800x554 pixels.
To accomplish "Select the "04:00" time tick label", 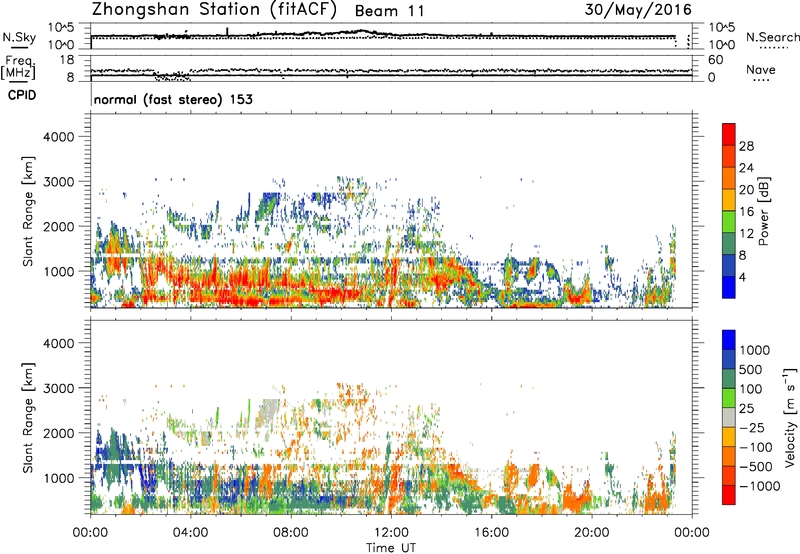I will point(190,533).
